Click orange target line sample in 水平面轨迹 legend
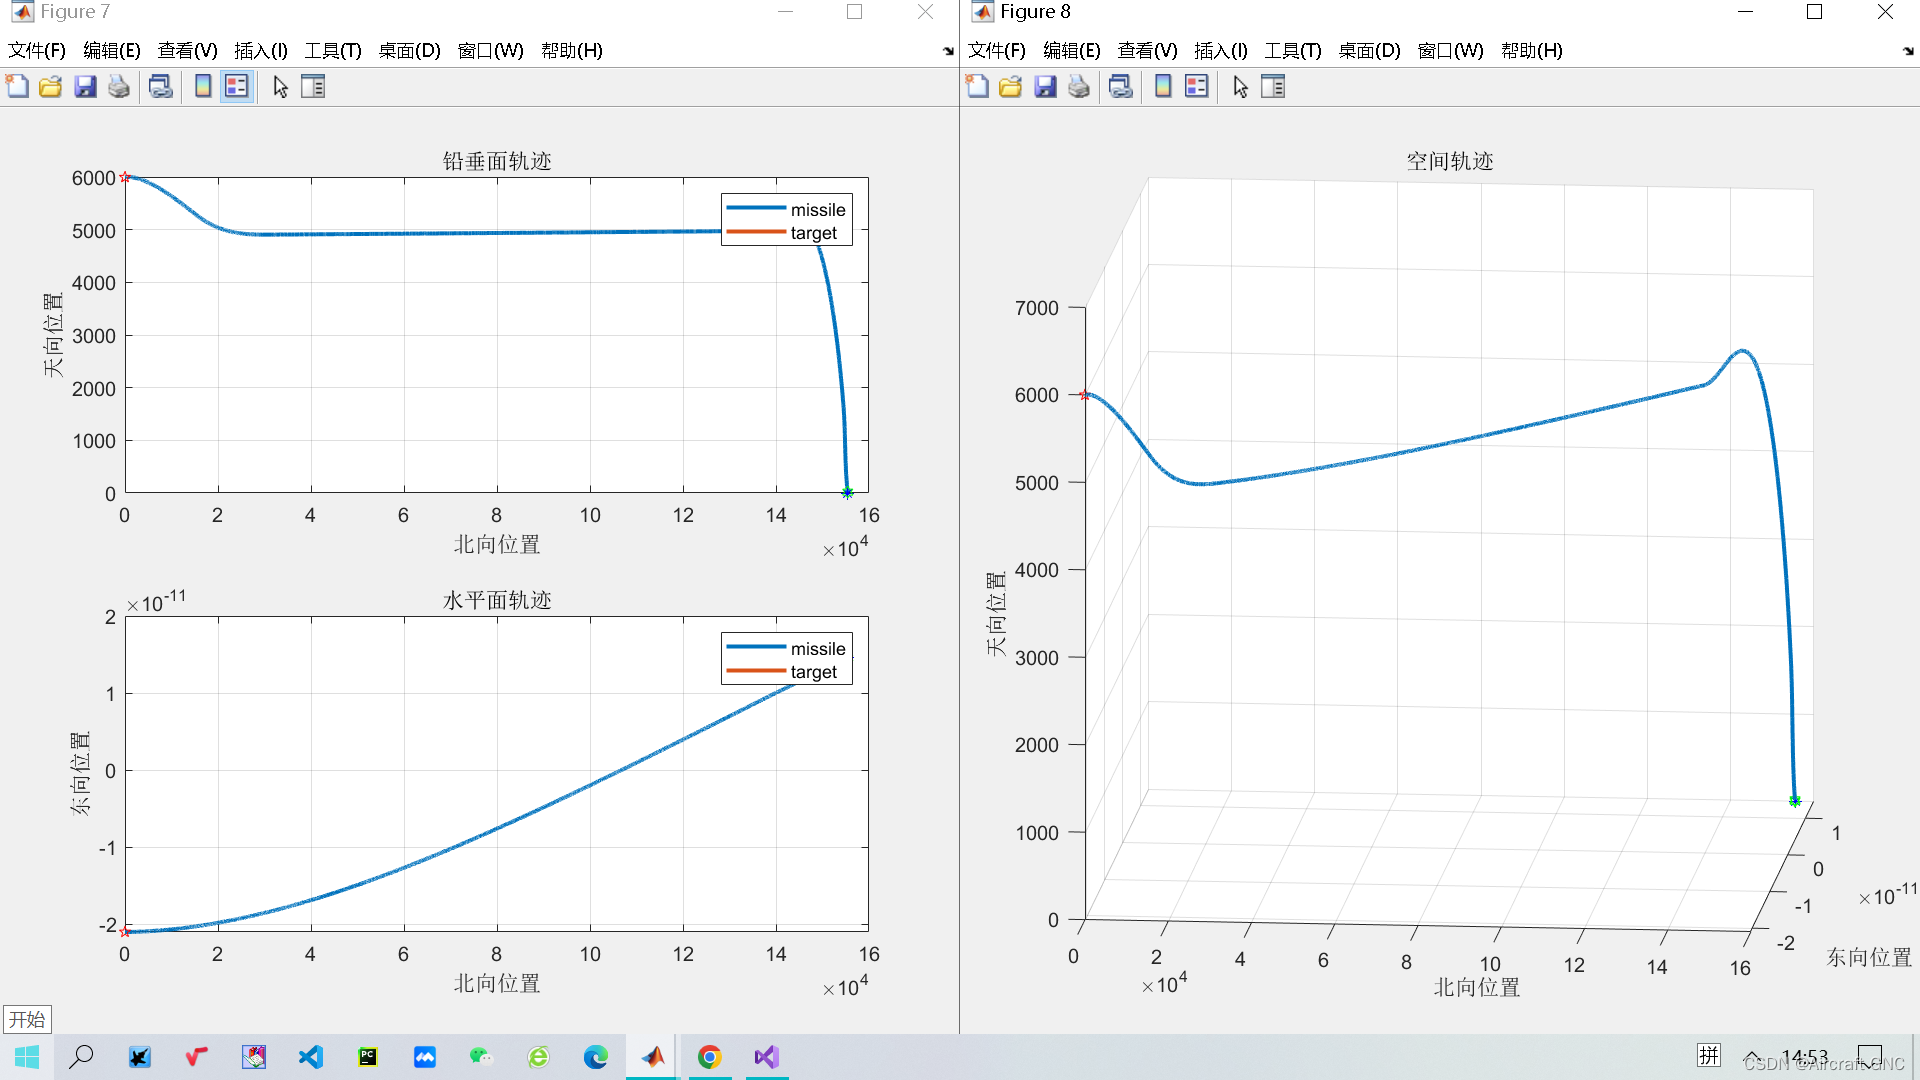This screenshot has height=1080, width=1920. pos(756,672)
